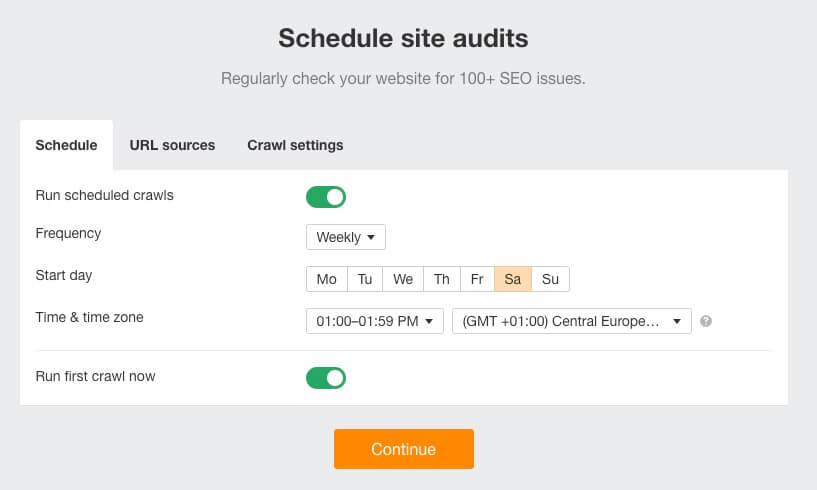The image size is (817, 490).
Task: Open the Weekly frequency dropdown
Action: [345, 237]
